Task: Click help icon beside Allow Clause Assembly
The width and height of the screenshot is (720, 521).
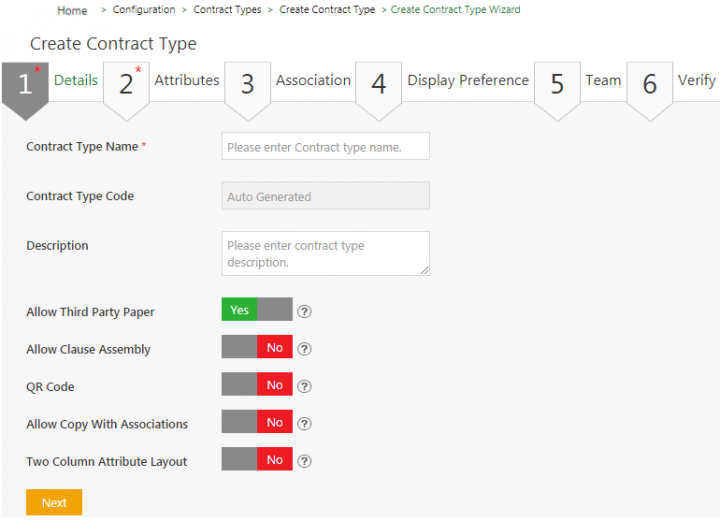Action: coord(305,349)
